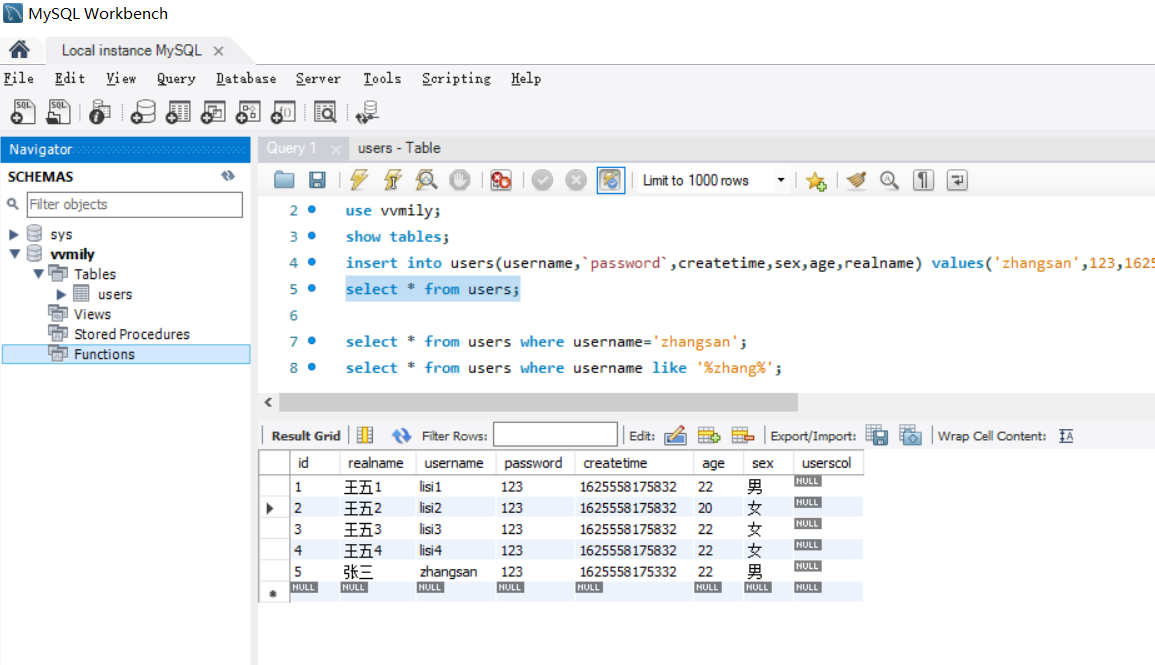The image size is (1155, 665).
Task: Click the horizontal scrollbar left arrow
Action: pyautogui.click(x=268, y=402)
